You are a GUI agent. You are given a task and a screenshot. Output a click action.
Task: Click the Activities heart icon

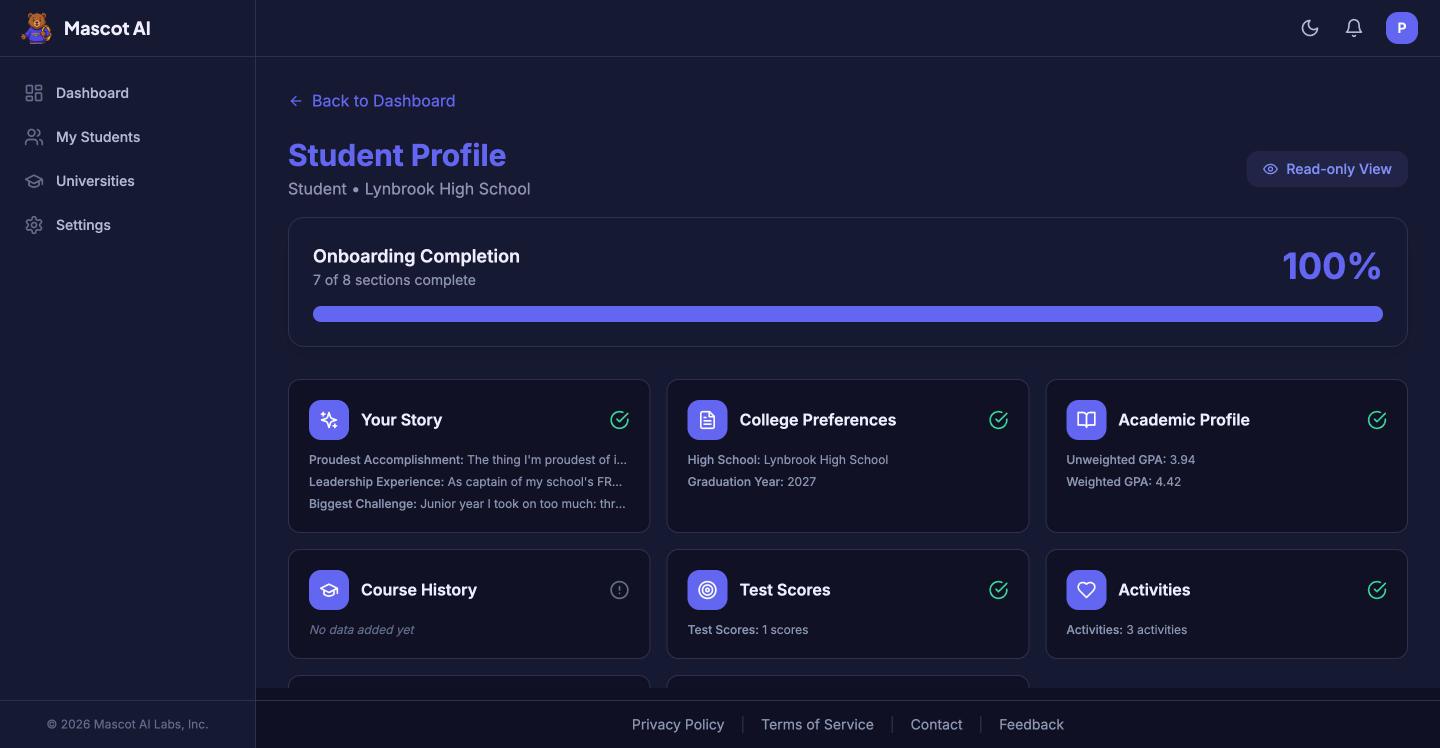pyautogui.click(x=1087, y=590)
